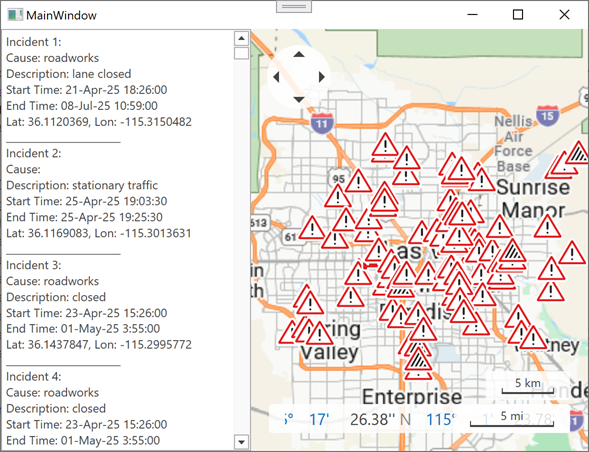The width and height of the screenshot is (589, 452).
Task: Pan the map down with the arrow
Action: (x=299, y=100)
